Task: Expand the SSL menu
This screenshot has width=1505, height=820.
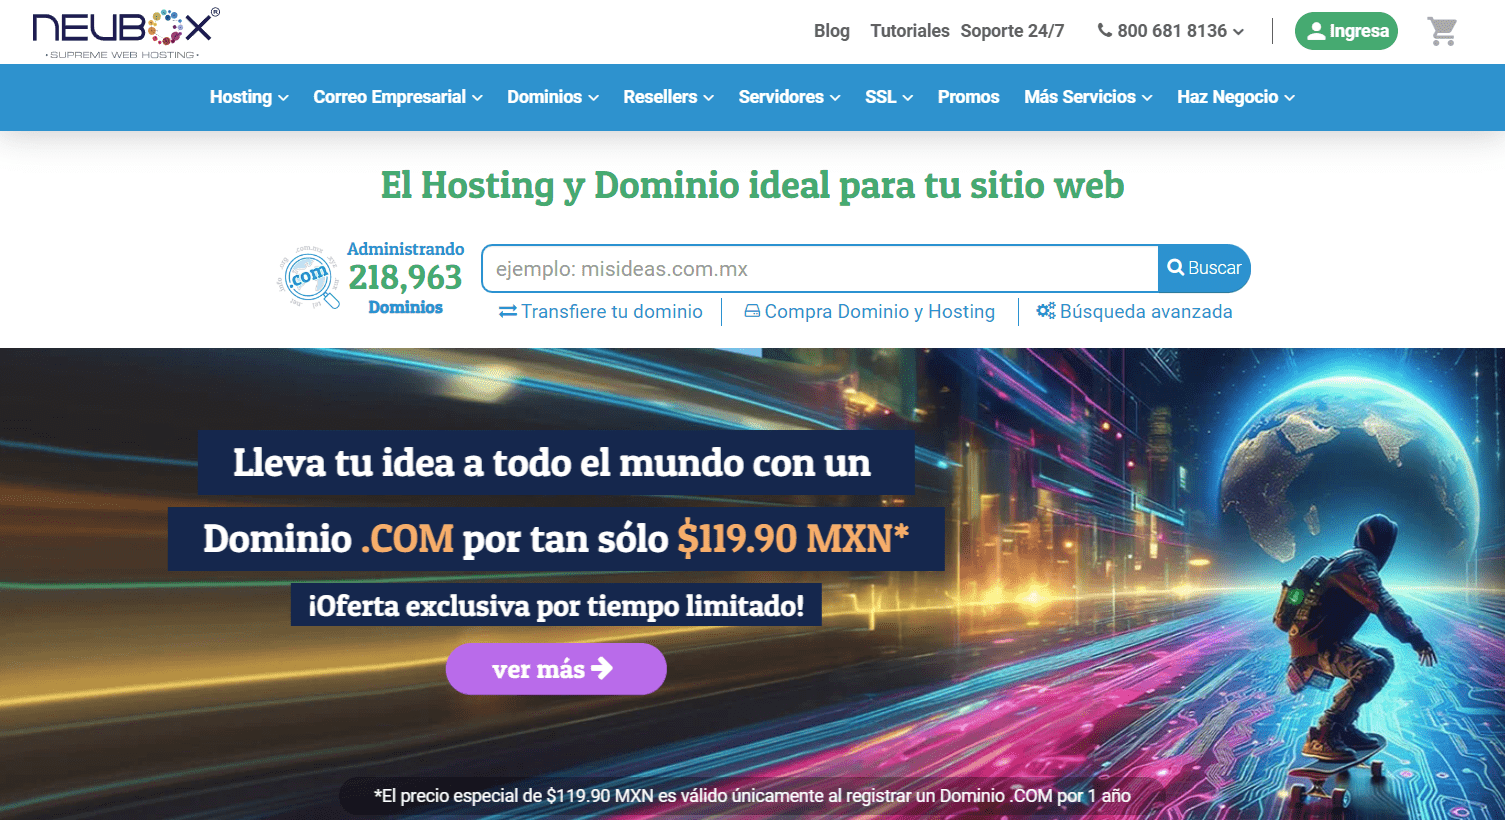Action: pos(889,97)
